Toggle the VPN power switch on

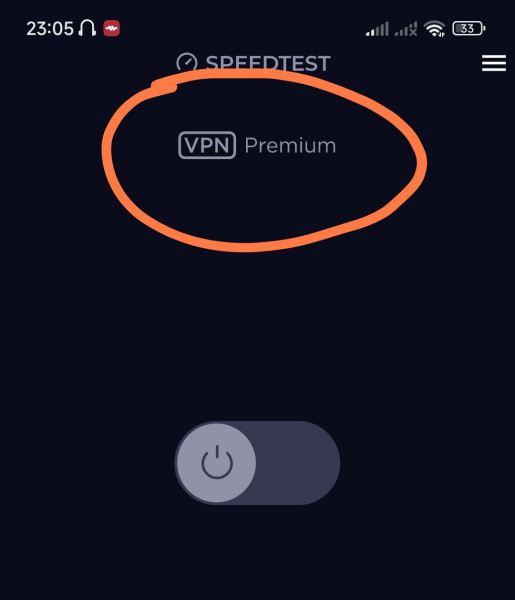pyautogui.click(x=257, y=463)
